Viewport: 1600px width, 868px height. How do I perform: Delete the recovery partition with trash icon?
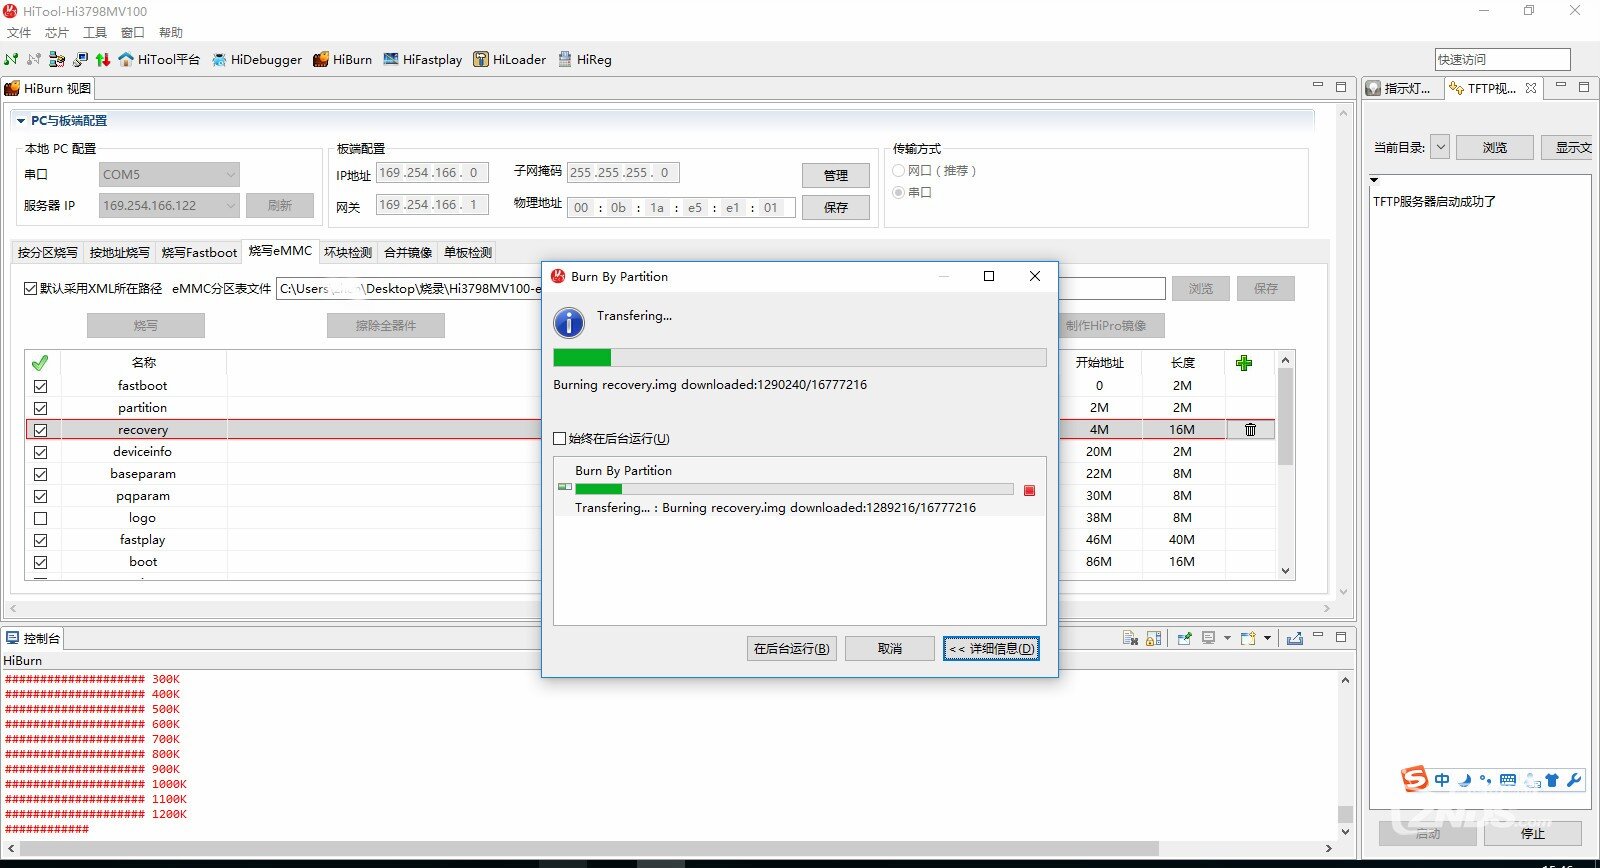pos(1250,429)
